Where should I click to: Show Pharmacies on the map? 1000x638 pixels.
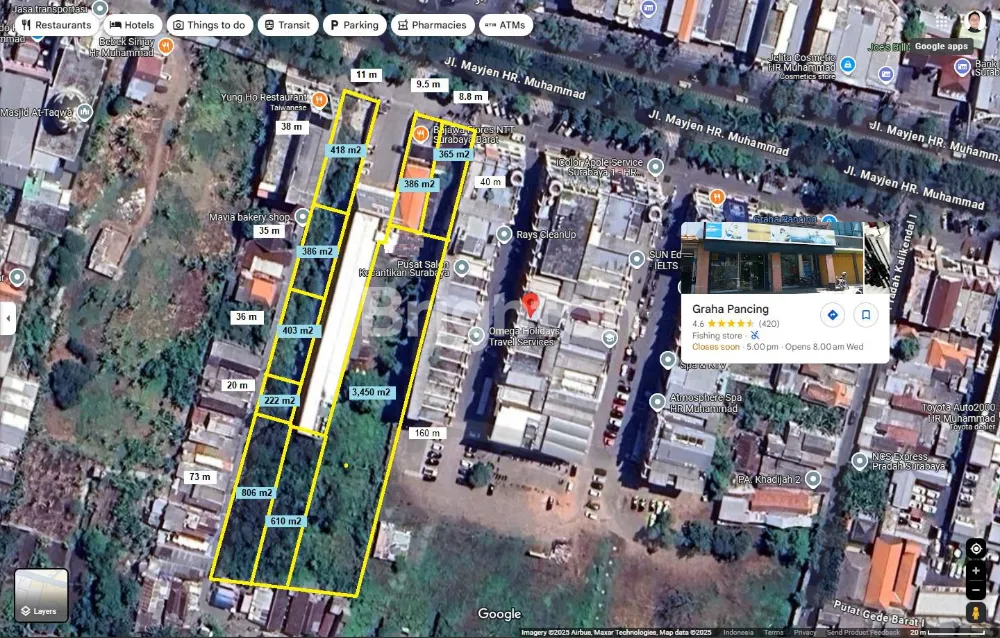[431, 25]
